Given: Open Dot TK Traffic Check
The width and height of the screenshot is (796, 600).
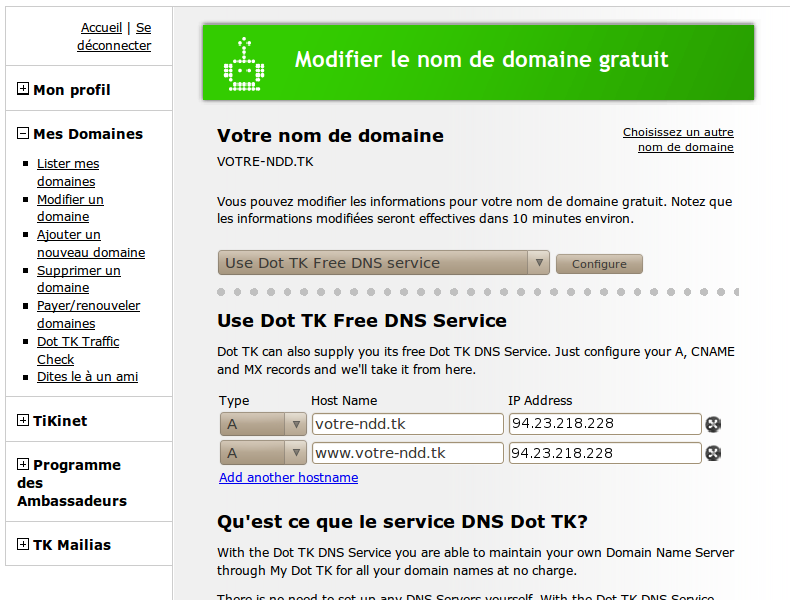Looking at the screenshot, I should (x=78, y=350).
